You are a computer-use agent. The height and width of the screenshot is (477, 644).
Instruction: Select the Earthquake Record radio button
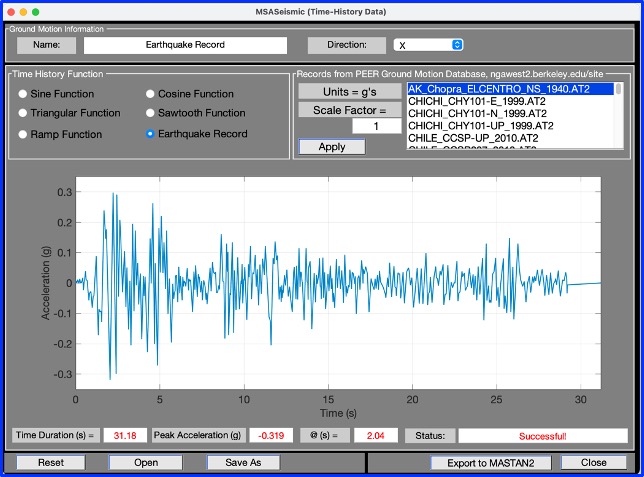click(x=151, y=133)
